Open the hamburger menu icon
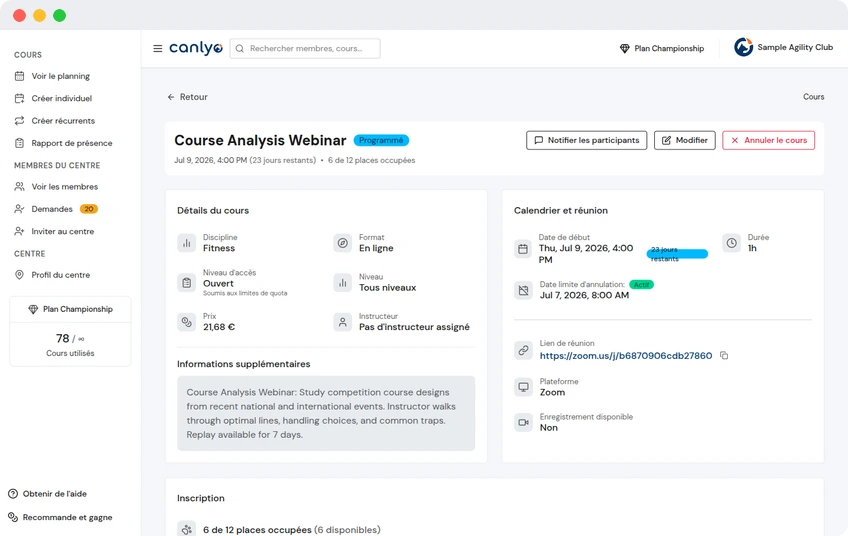 (157, 49)
